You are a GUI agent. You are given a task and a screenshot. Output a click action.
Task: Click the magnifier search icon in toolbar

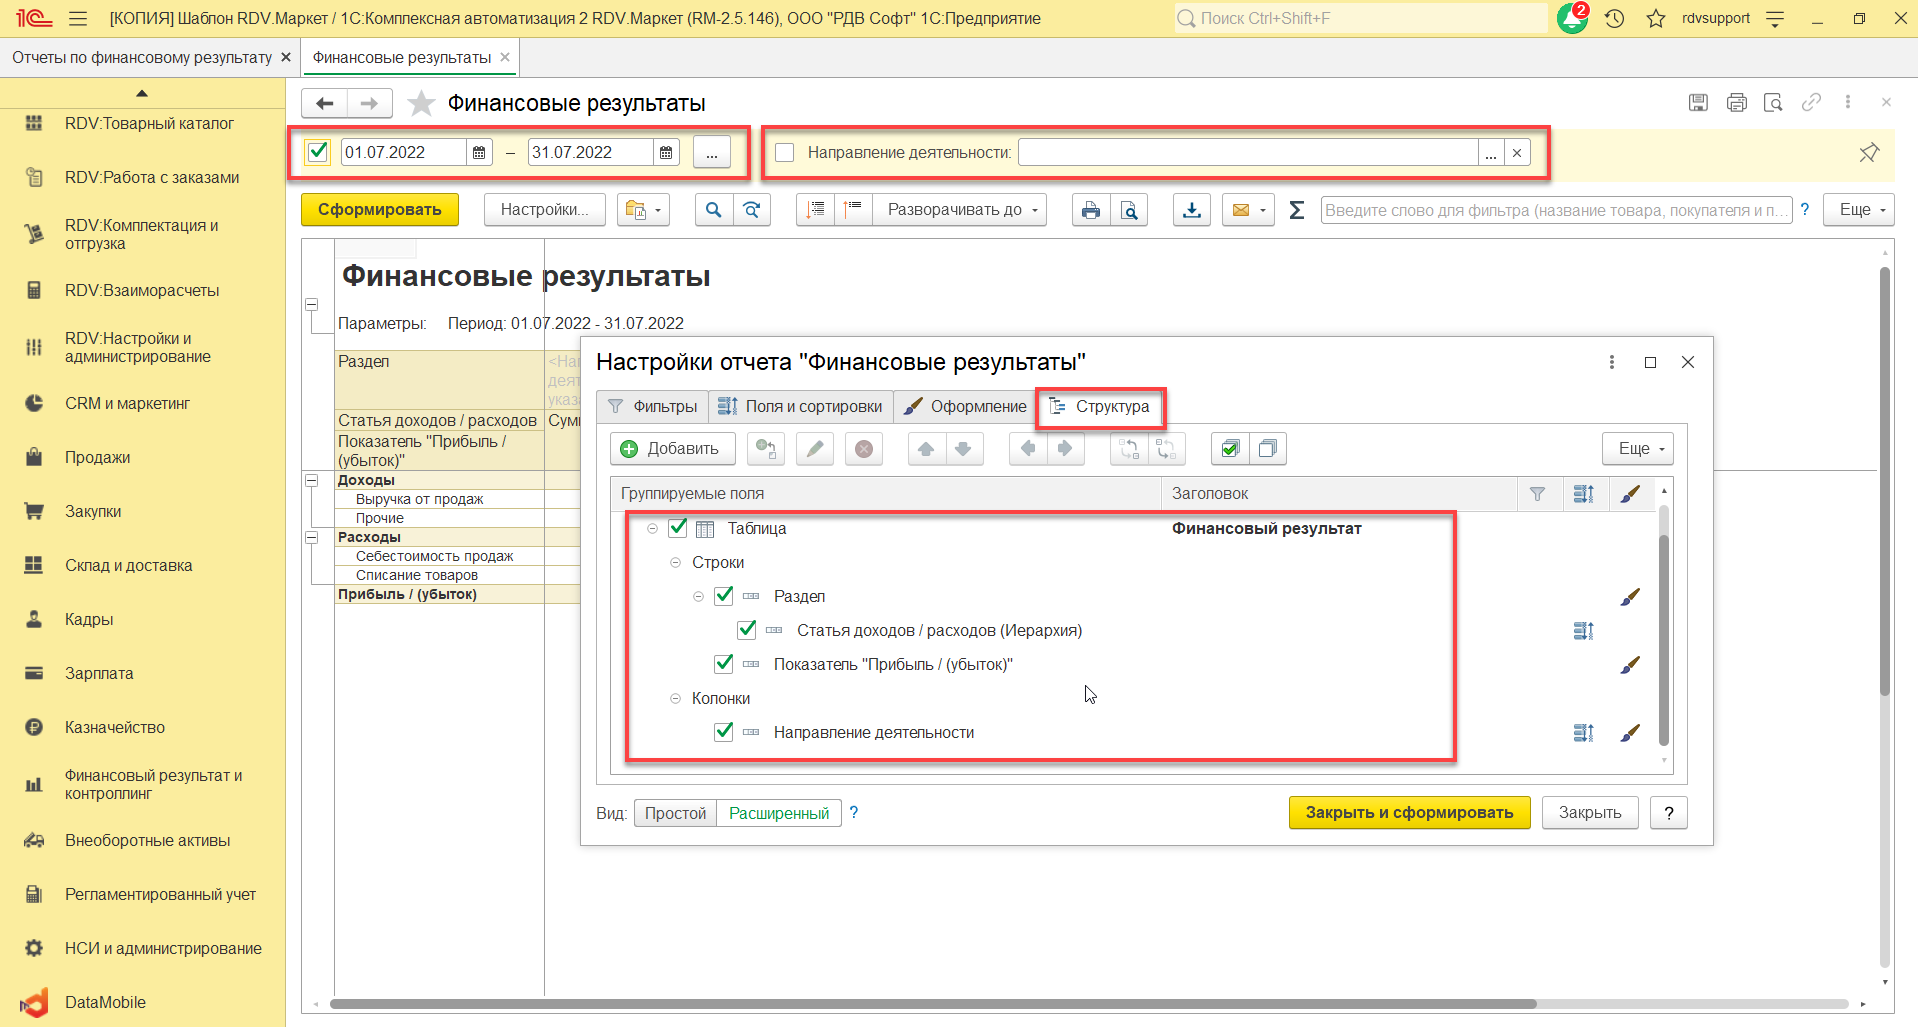713,210
